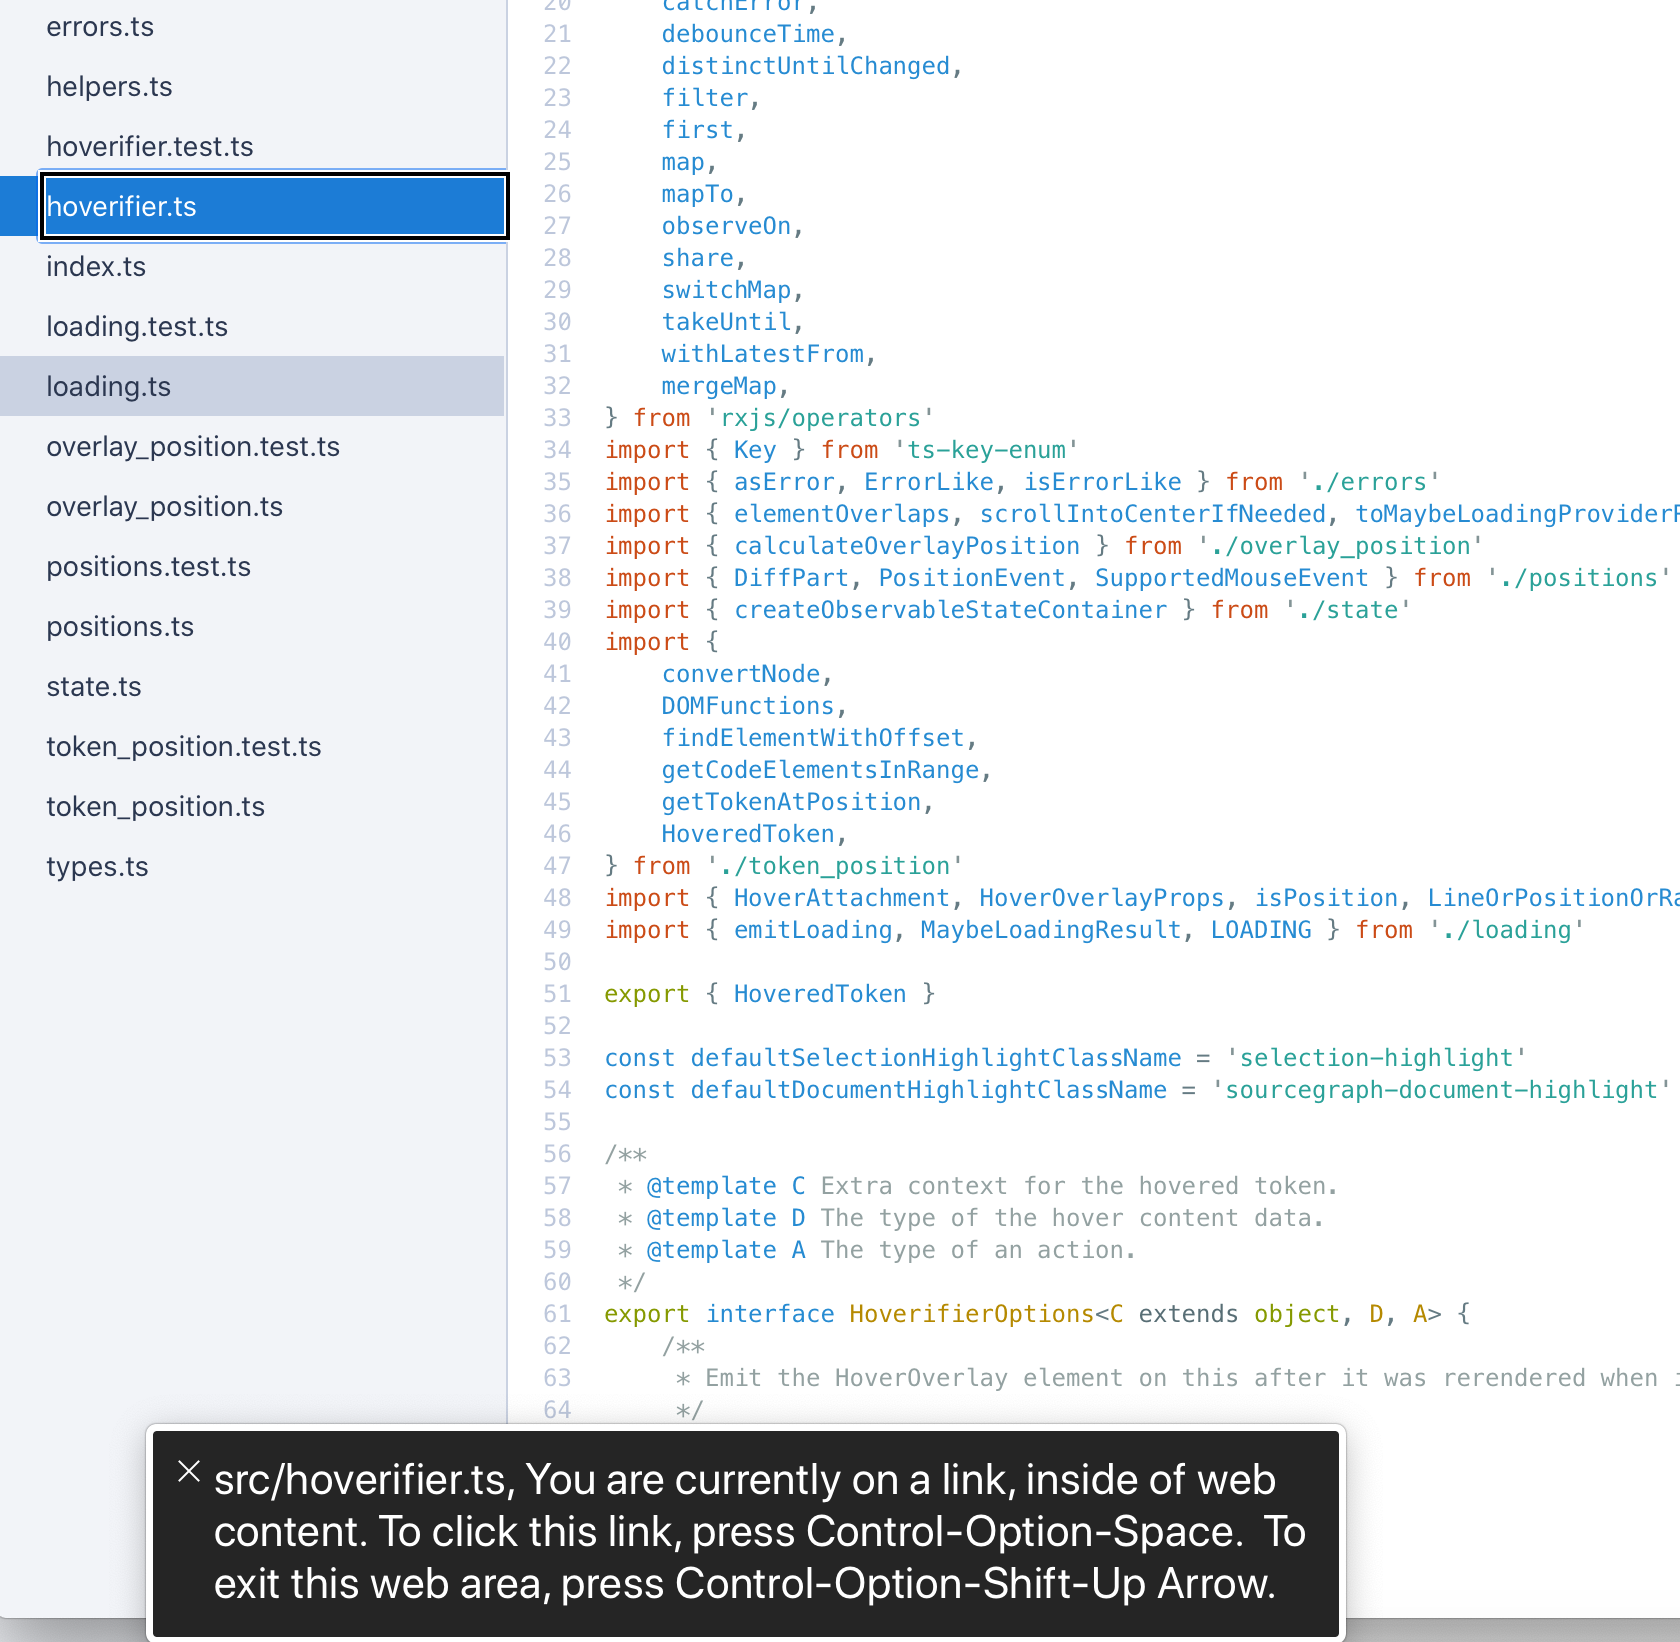The height and width of the screenshot is (1642, 1680).
Task: Open loading.test.ts file
Action: point(137,327)
